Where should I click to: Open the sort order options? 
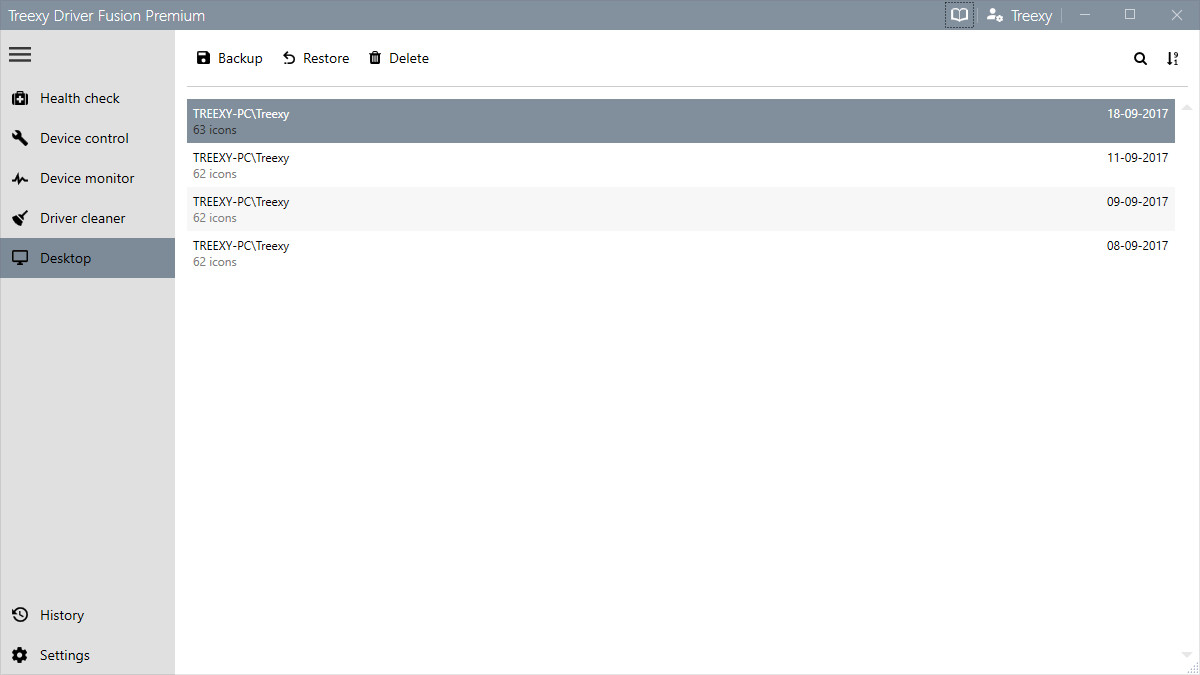click(x=1172, y=58)
